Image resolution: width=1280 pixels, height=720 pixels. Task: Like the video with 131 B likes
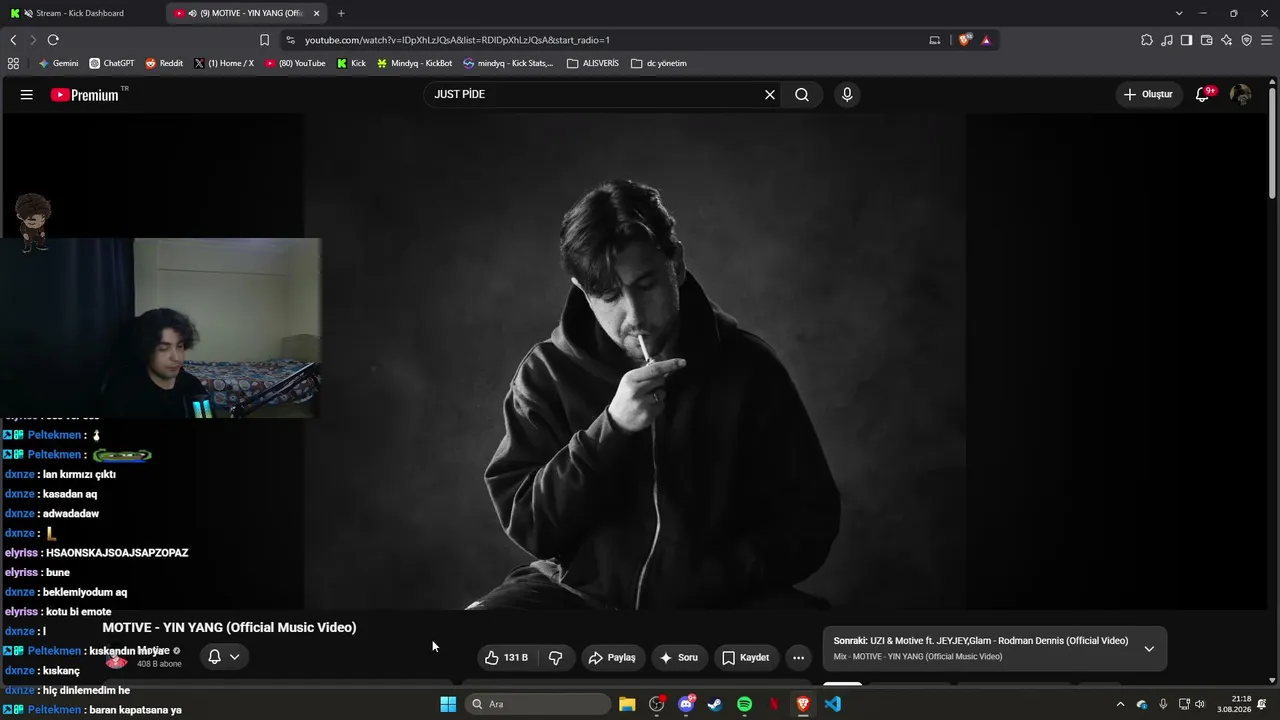(506, 658)
